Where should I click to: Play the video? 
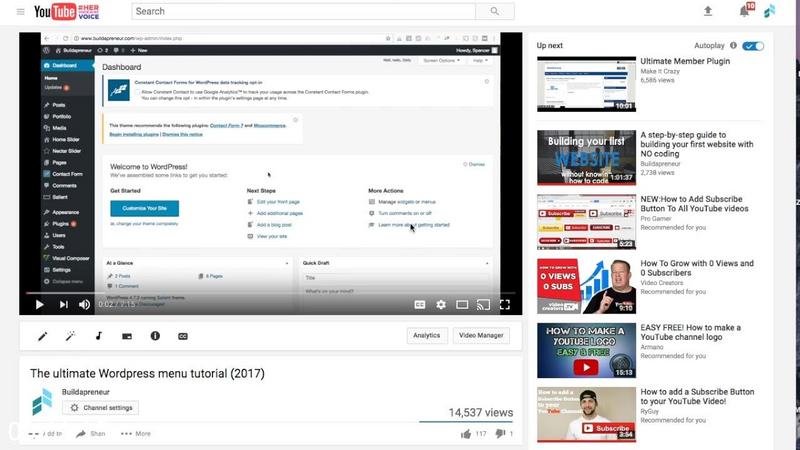[x=39, y=305]
